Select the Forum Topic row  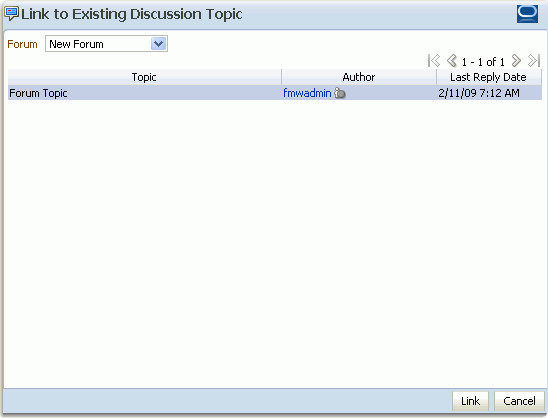coord(275,93)
